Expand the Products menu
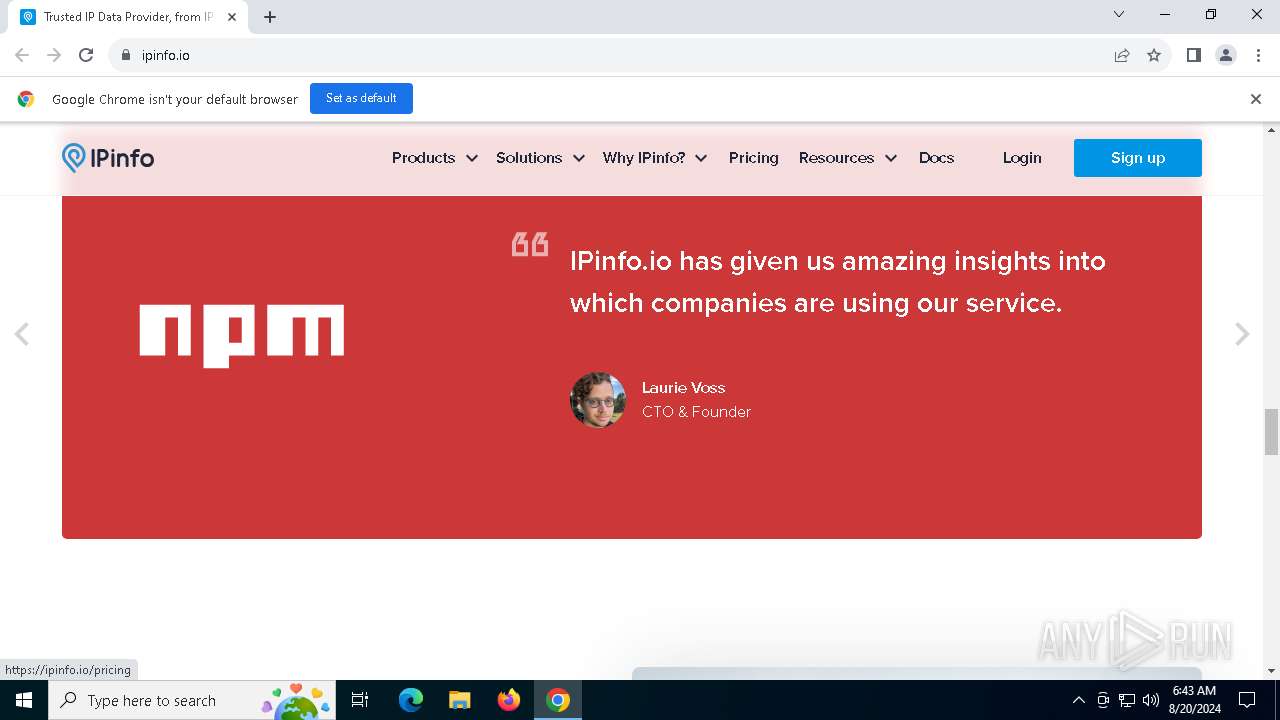Screen dimensions: 1280x720 point(435,158)
